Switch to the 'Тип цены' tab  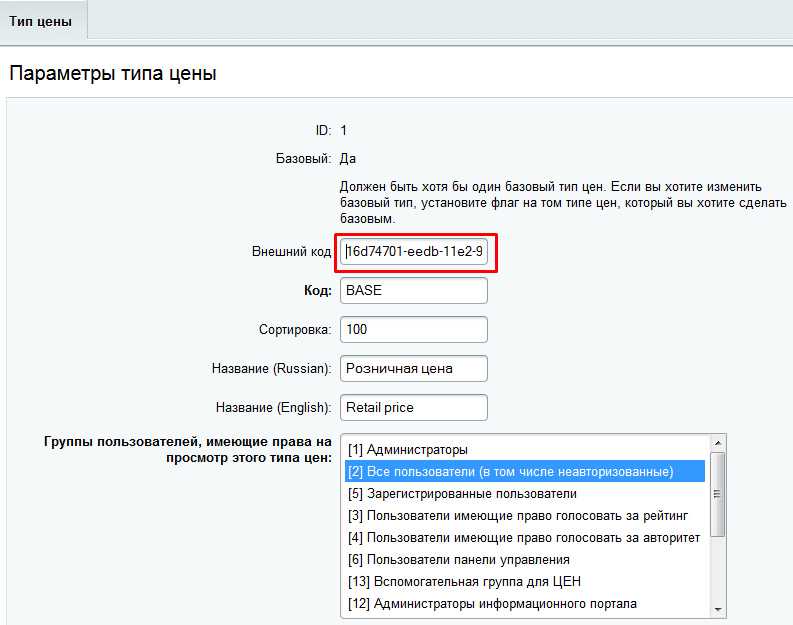[41, 20]
